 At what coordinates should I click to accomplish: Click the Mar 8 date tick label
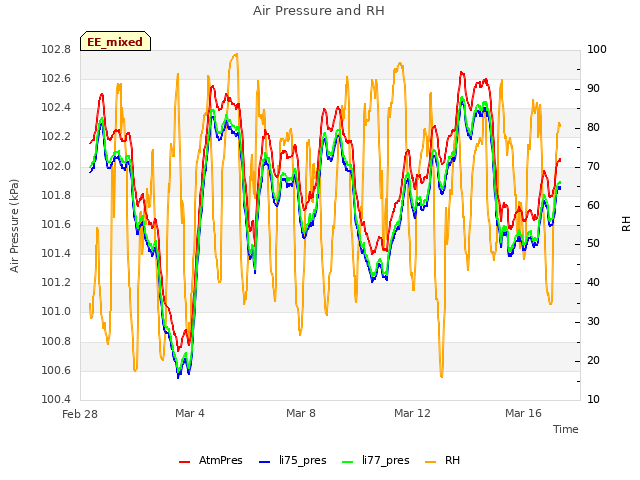pos(301,413)
